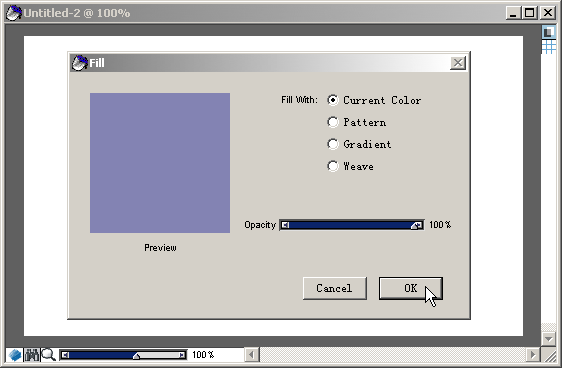
Task: Click the Opacity slider thumb
Action: coord(416,225)
